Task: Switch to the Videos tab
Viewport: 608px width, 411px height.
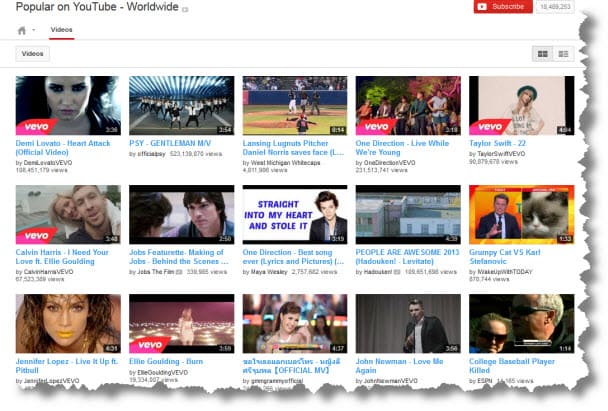Action: (61, 30)
